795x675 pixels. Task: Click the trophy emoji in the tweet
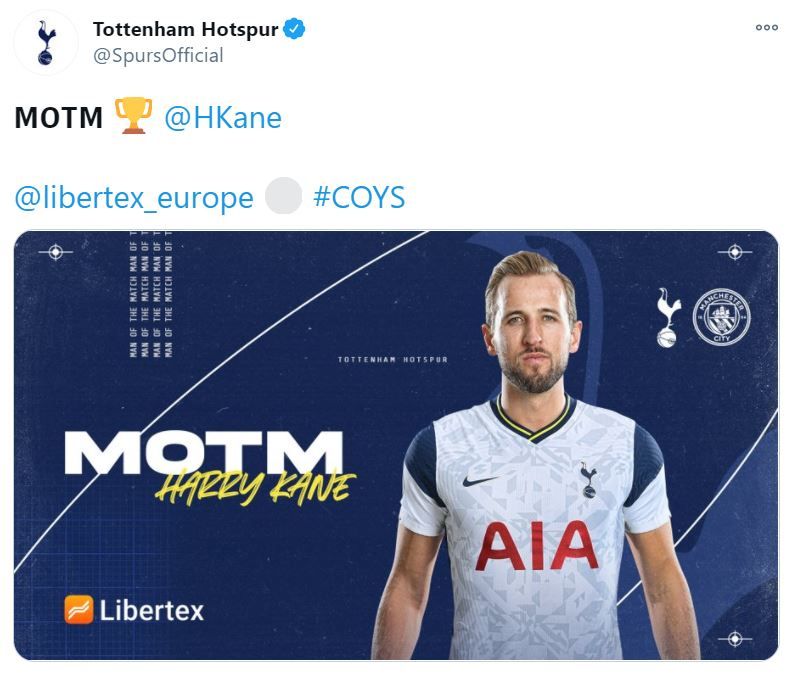click(133, 116)
